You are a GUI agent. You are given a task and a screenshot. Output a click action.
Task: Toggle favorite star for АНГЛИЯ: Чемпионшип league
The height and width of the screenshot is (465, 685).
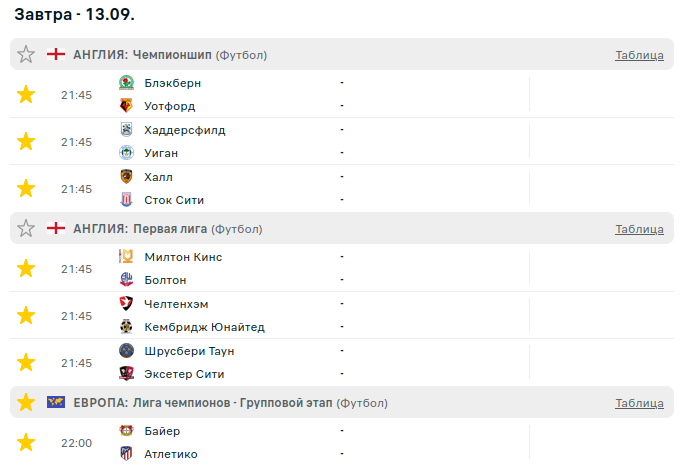coord(26,55)
